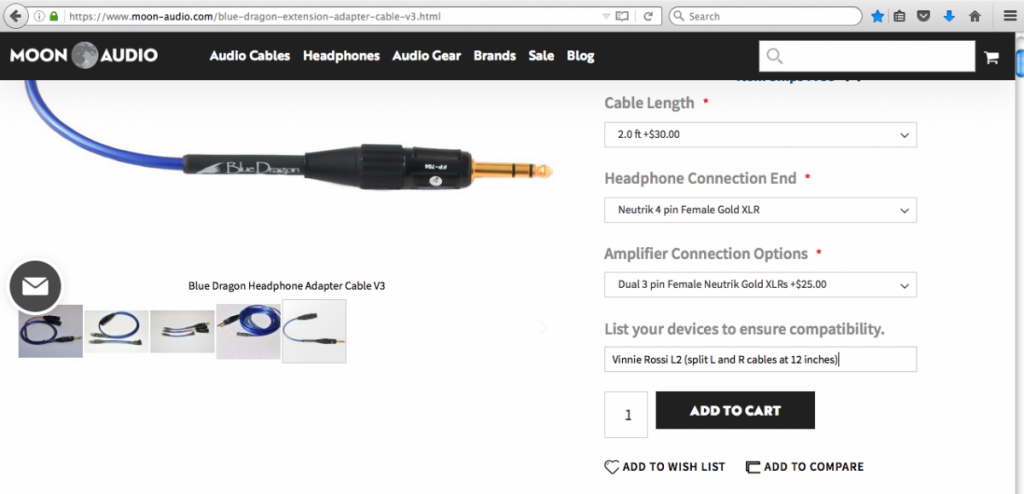Click the floating email contact icon

coord(35,286)
